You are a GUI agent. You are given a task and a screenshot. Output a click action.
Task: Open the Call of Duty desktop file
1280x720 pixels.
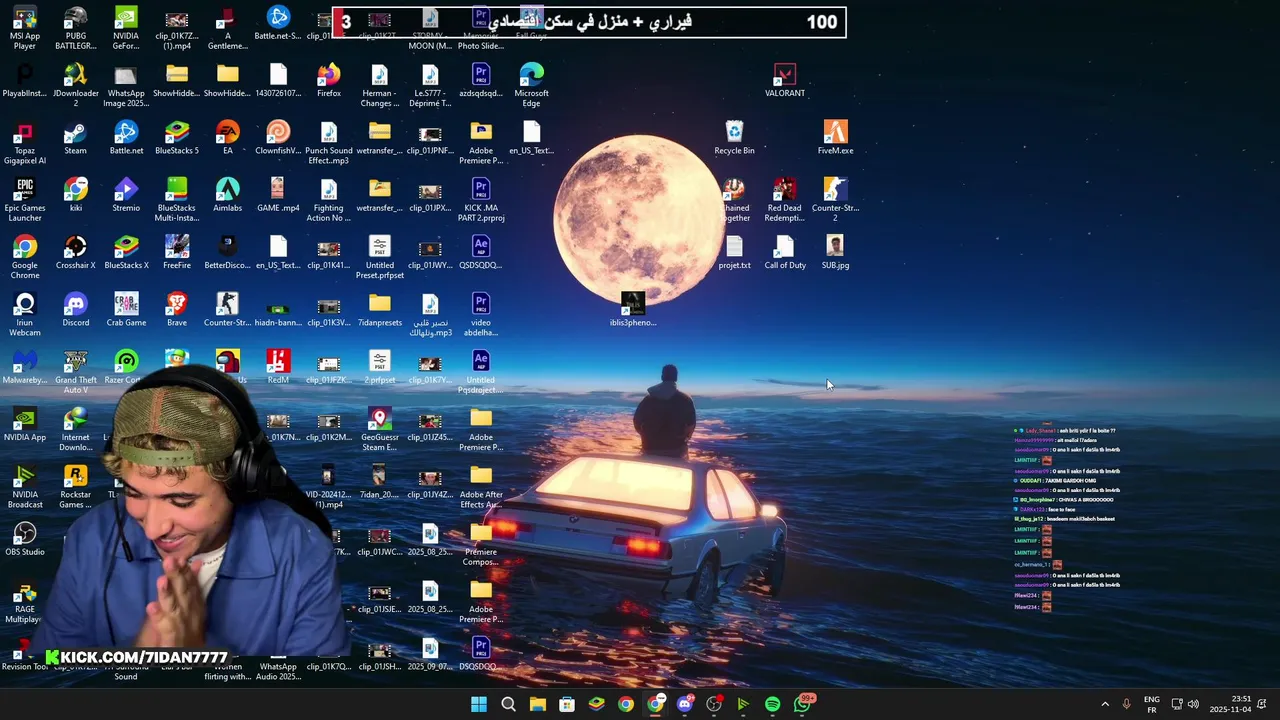[785, 252]
